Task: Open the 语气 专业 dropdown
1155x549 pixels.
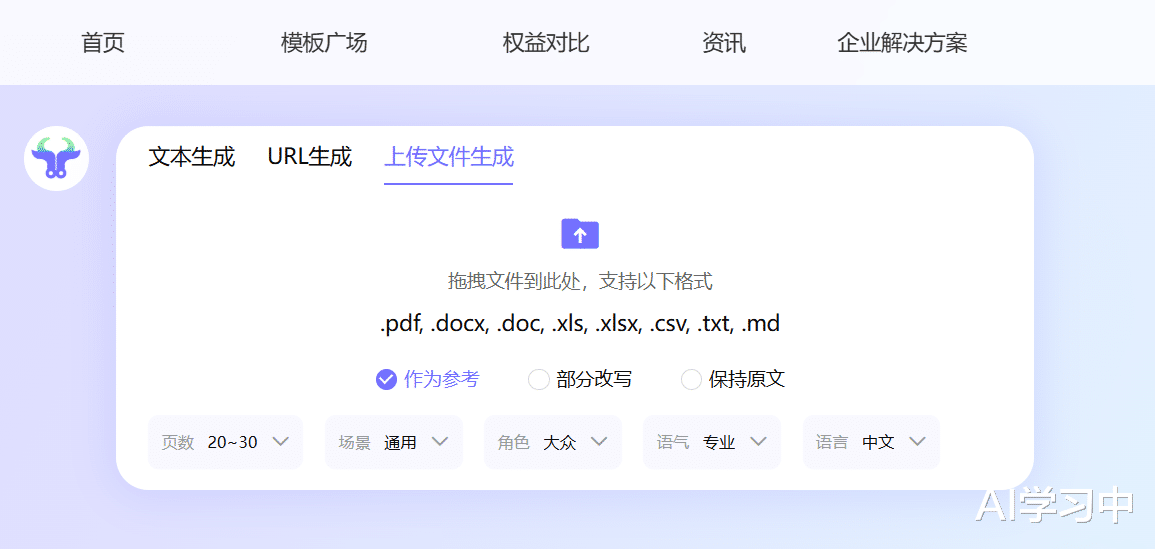Action: click(x=712, y=442)
